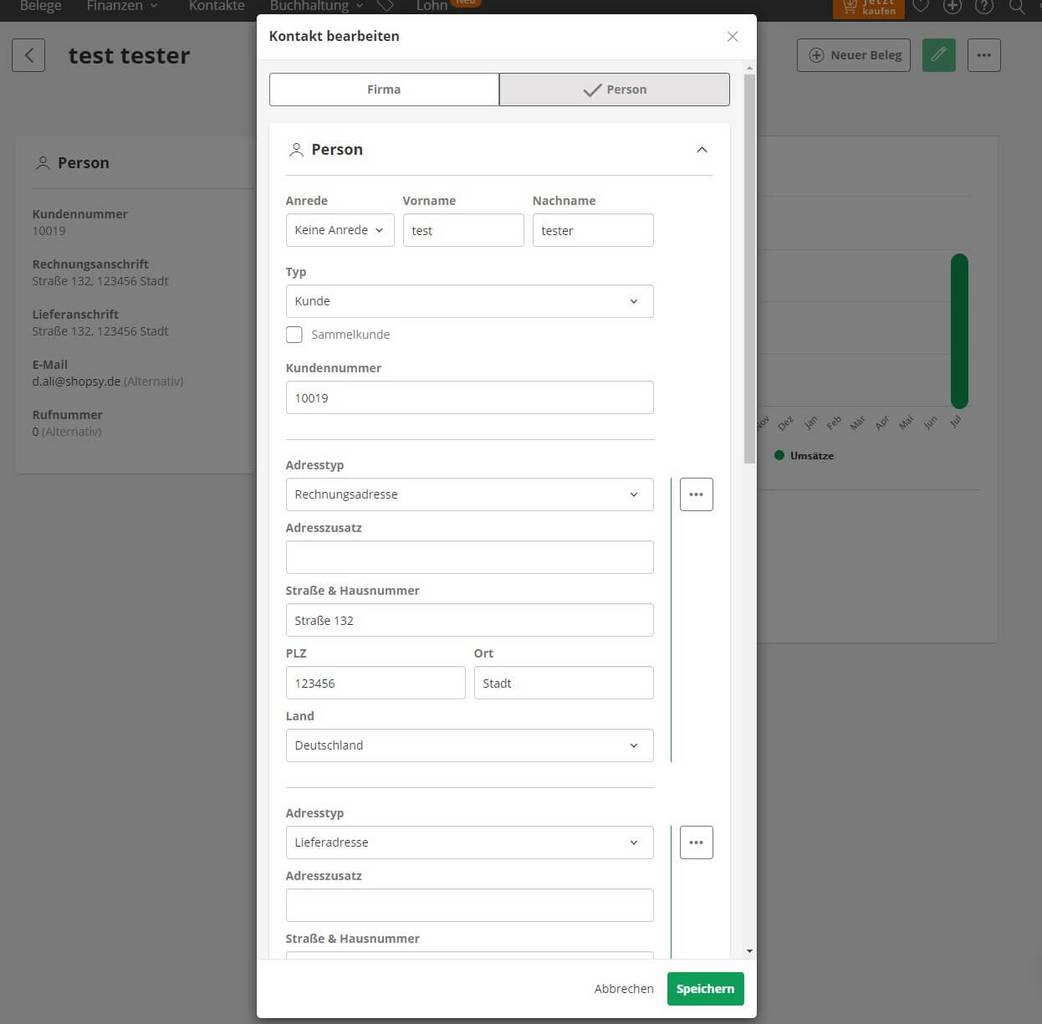
Task: Select the Person tab
Action: pos(614,89)
